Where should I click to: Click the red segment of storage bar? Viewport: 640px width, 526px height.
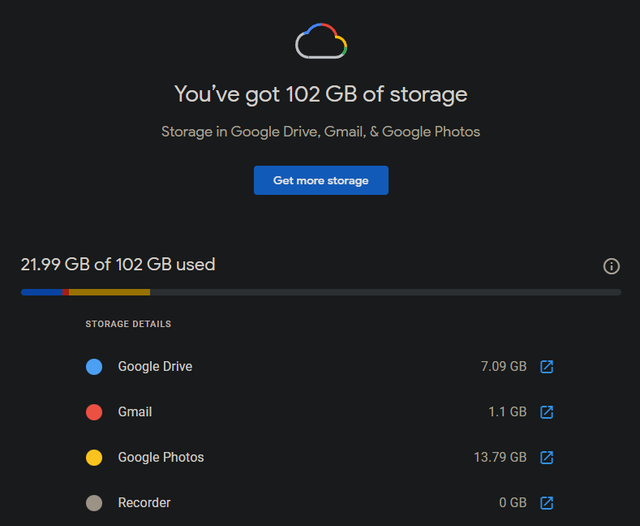coord(66,292)
